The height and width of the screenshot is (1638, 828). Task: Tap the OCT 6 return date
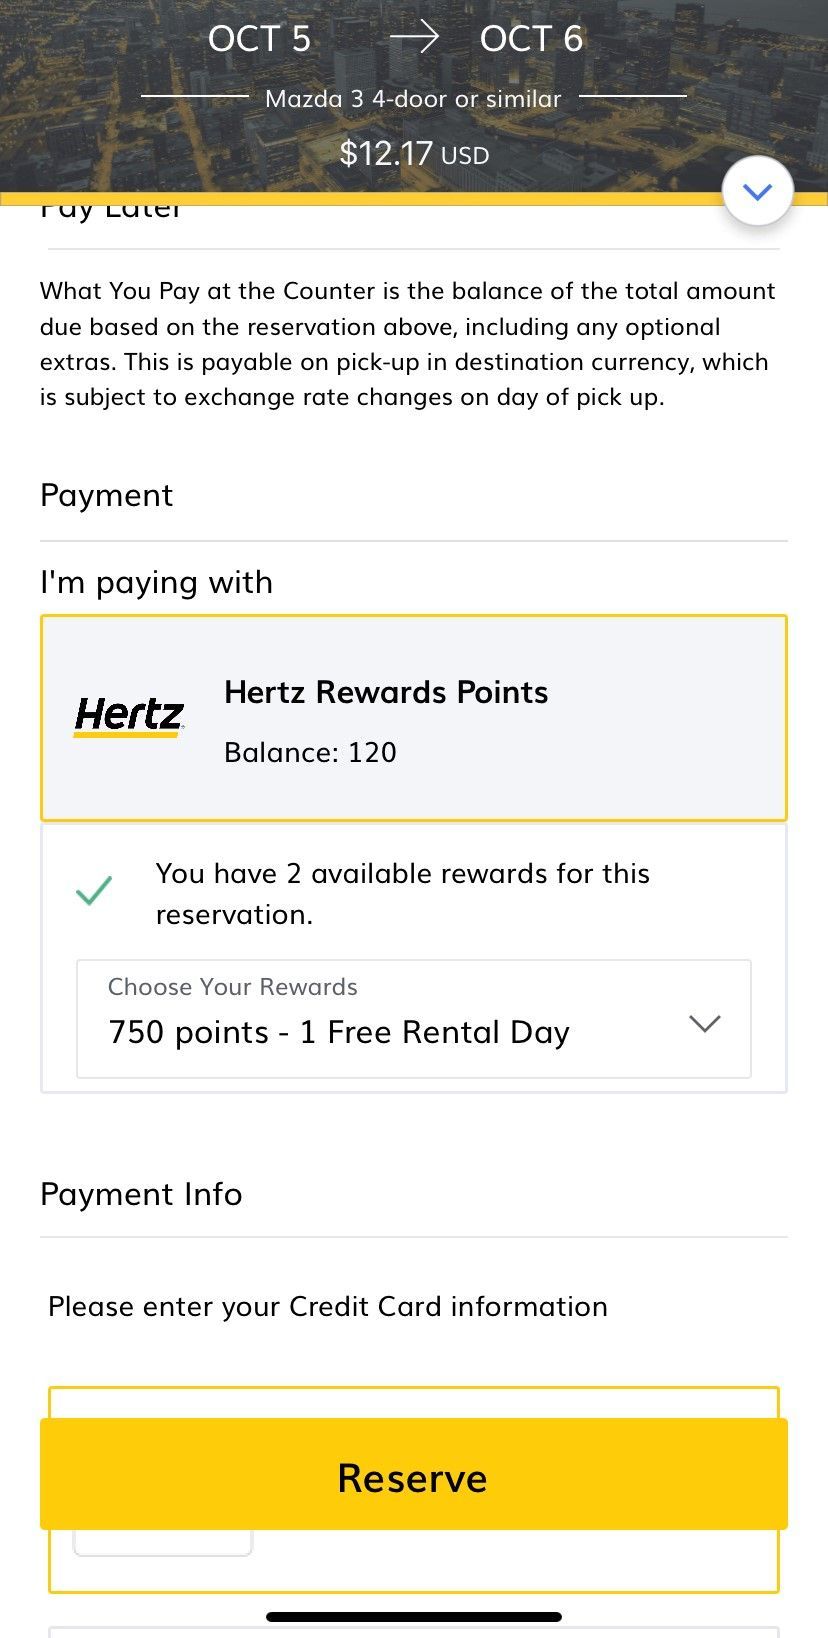(531, 39)
